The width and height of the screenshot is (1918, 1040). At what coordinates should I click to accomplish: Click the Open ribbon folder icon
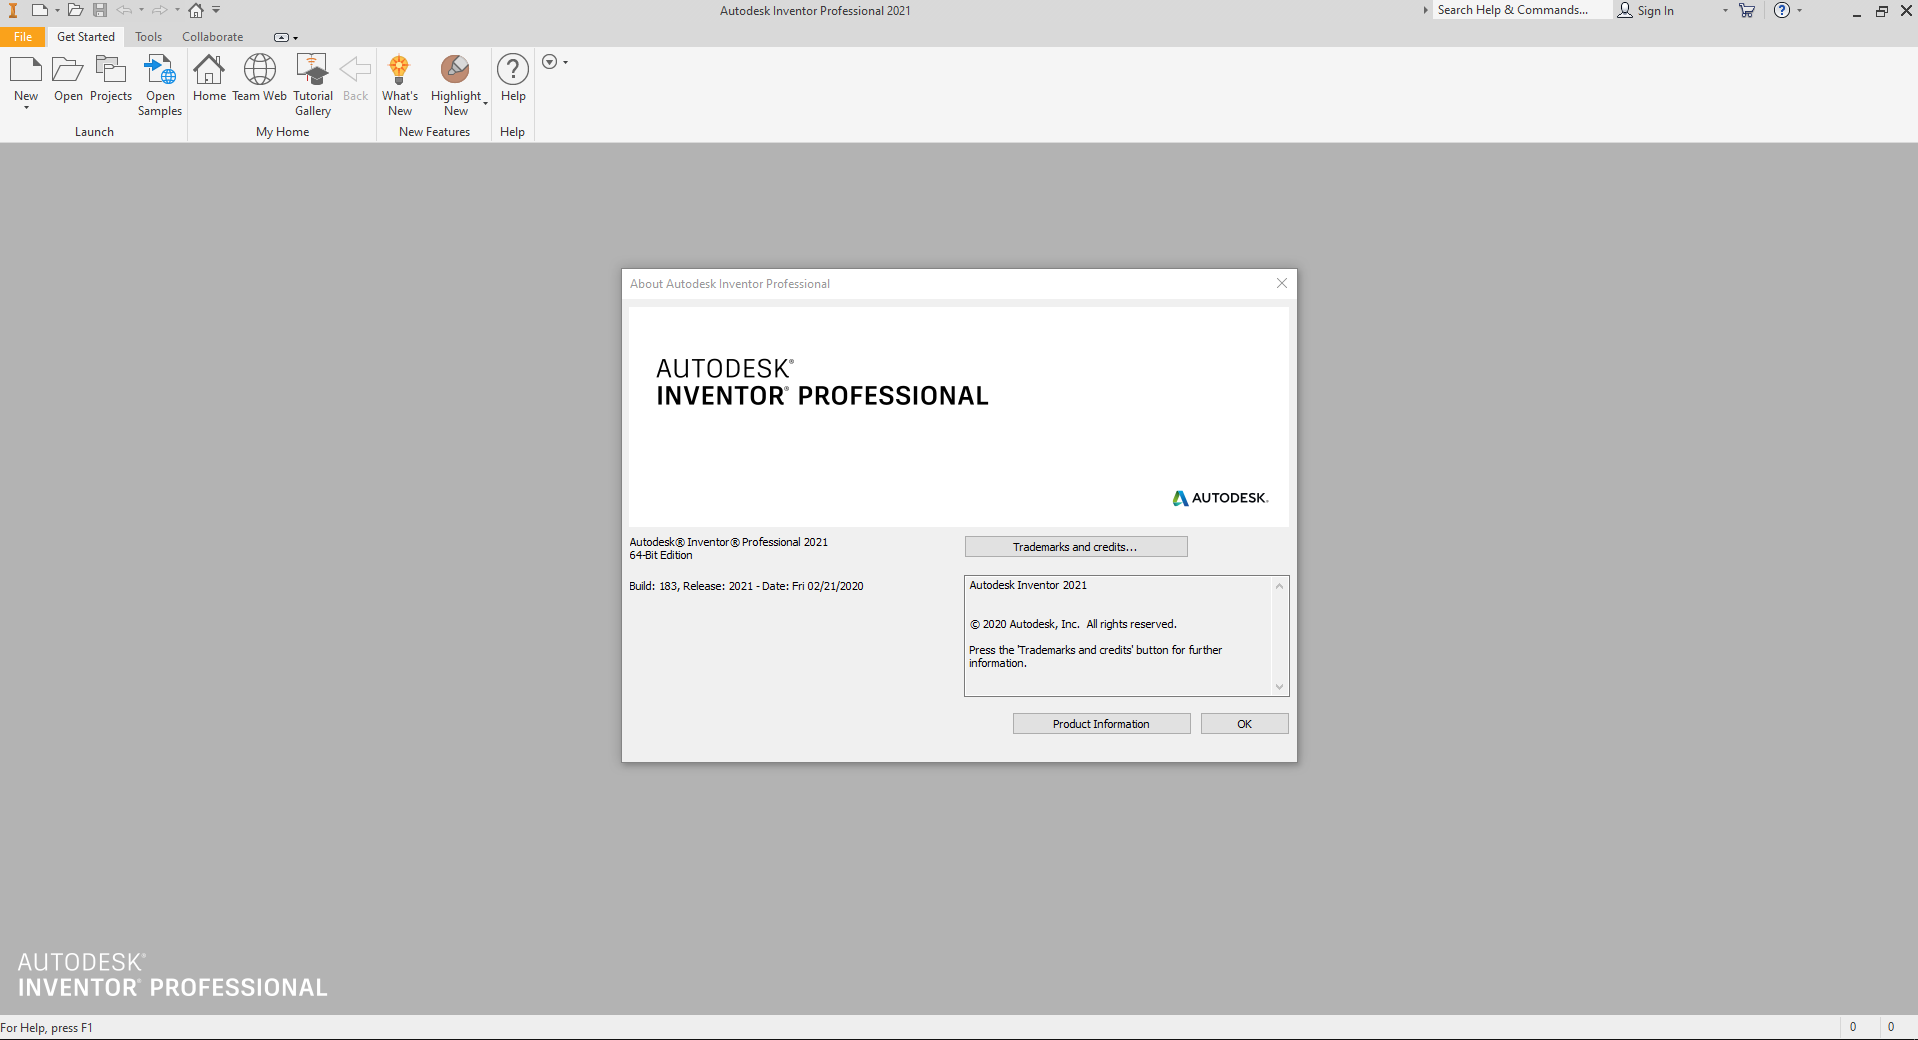pos(68,70)
